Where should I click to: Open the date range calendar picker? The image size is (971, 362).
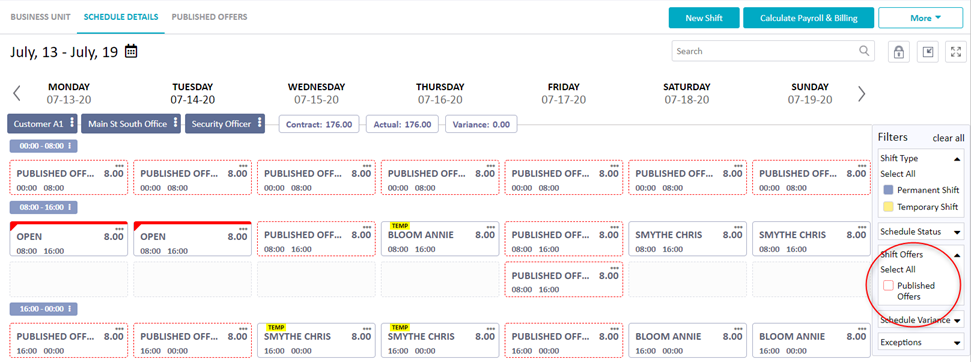coord(131,51)
